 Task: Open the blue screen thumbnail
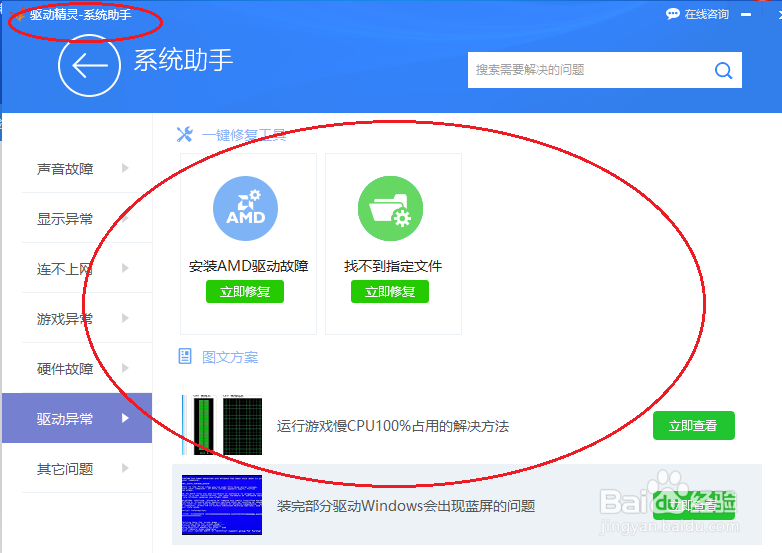click(222, 505)
